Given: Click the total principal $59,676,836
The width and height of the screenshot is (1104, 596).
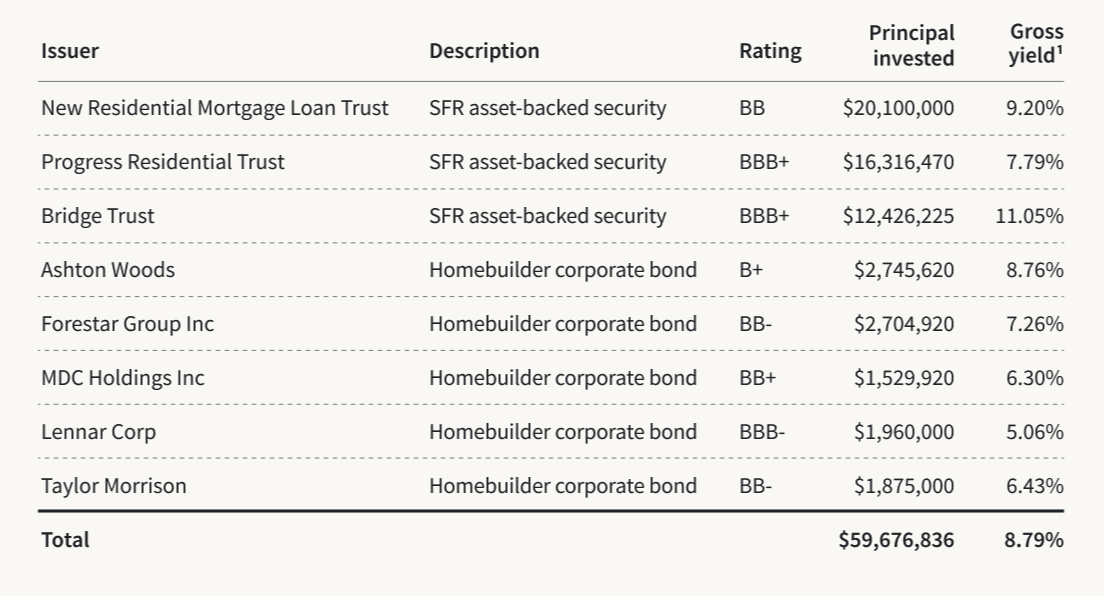Looking at the screenshot, I should (896, 540).
